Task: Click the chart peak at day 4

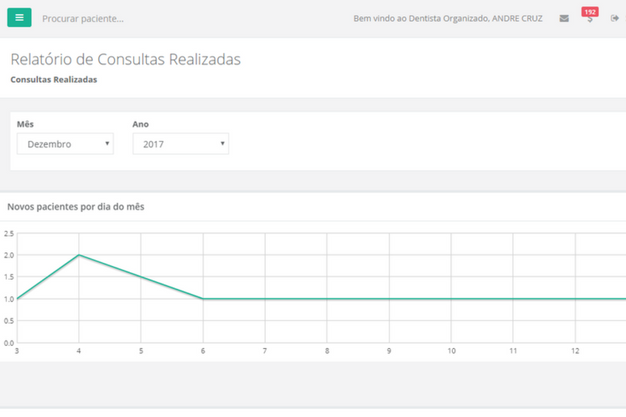Action: tap(79, 255)
